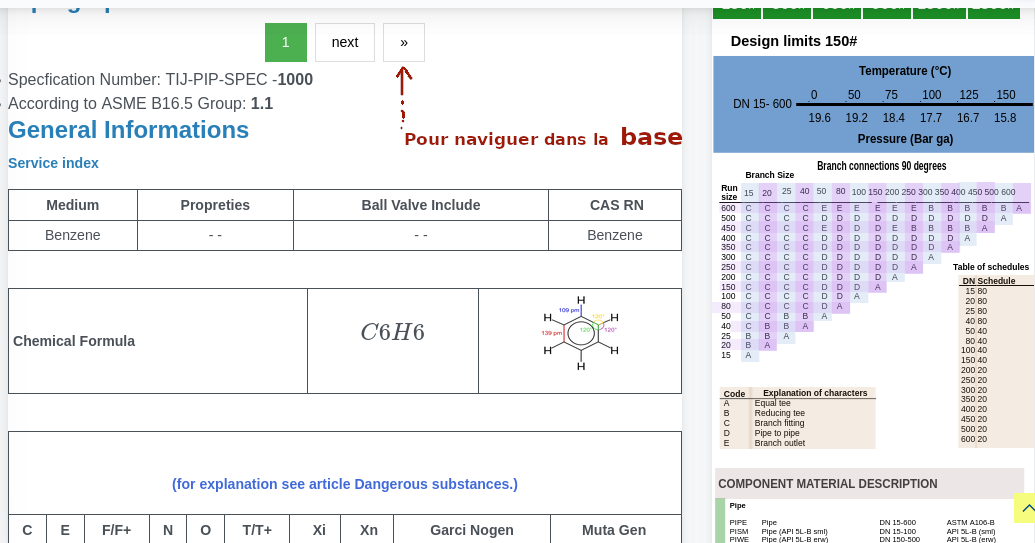Image resolution: width=1035 pixels, height=543 pixels.
Task: Click the E hazard column header
Action: 65,530
